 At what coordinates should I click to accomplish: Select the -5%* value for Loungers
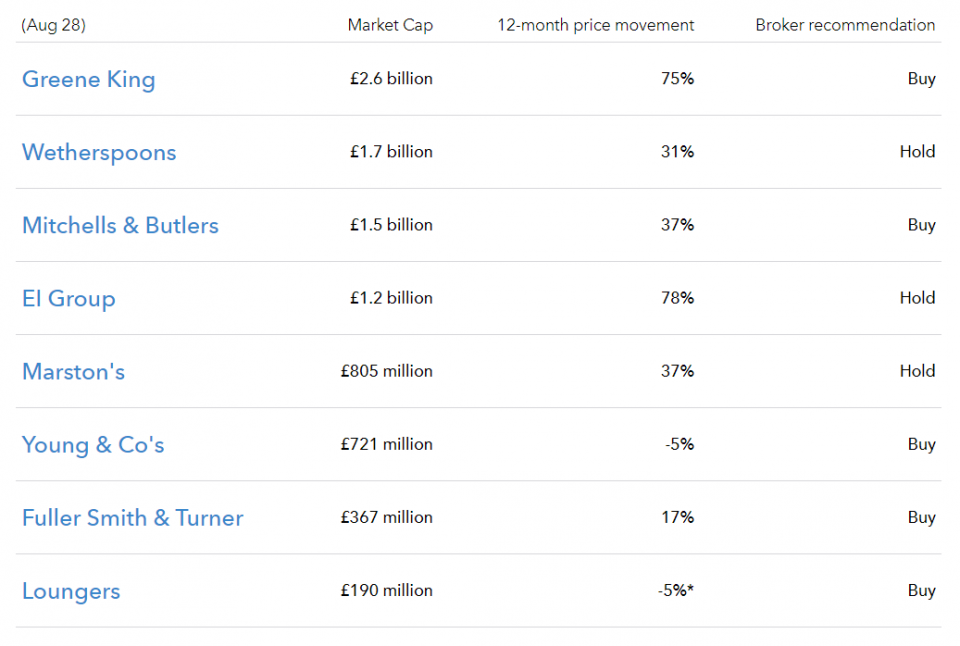676,590
